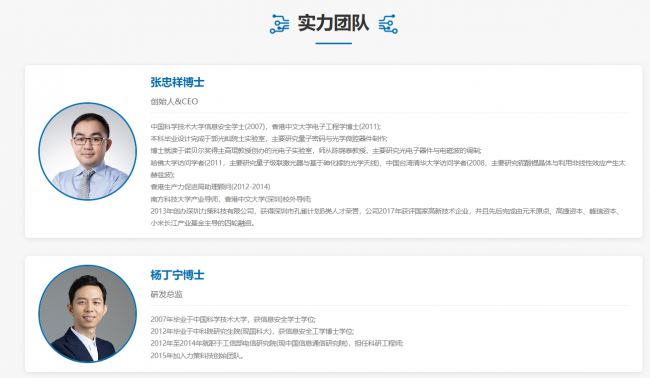Viewport: 650px width, 378px height.
Task: Click the circuit icon left of 实力团队
Action: point(279,24)
